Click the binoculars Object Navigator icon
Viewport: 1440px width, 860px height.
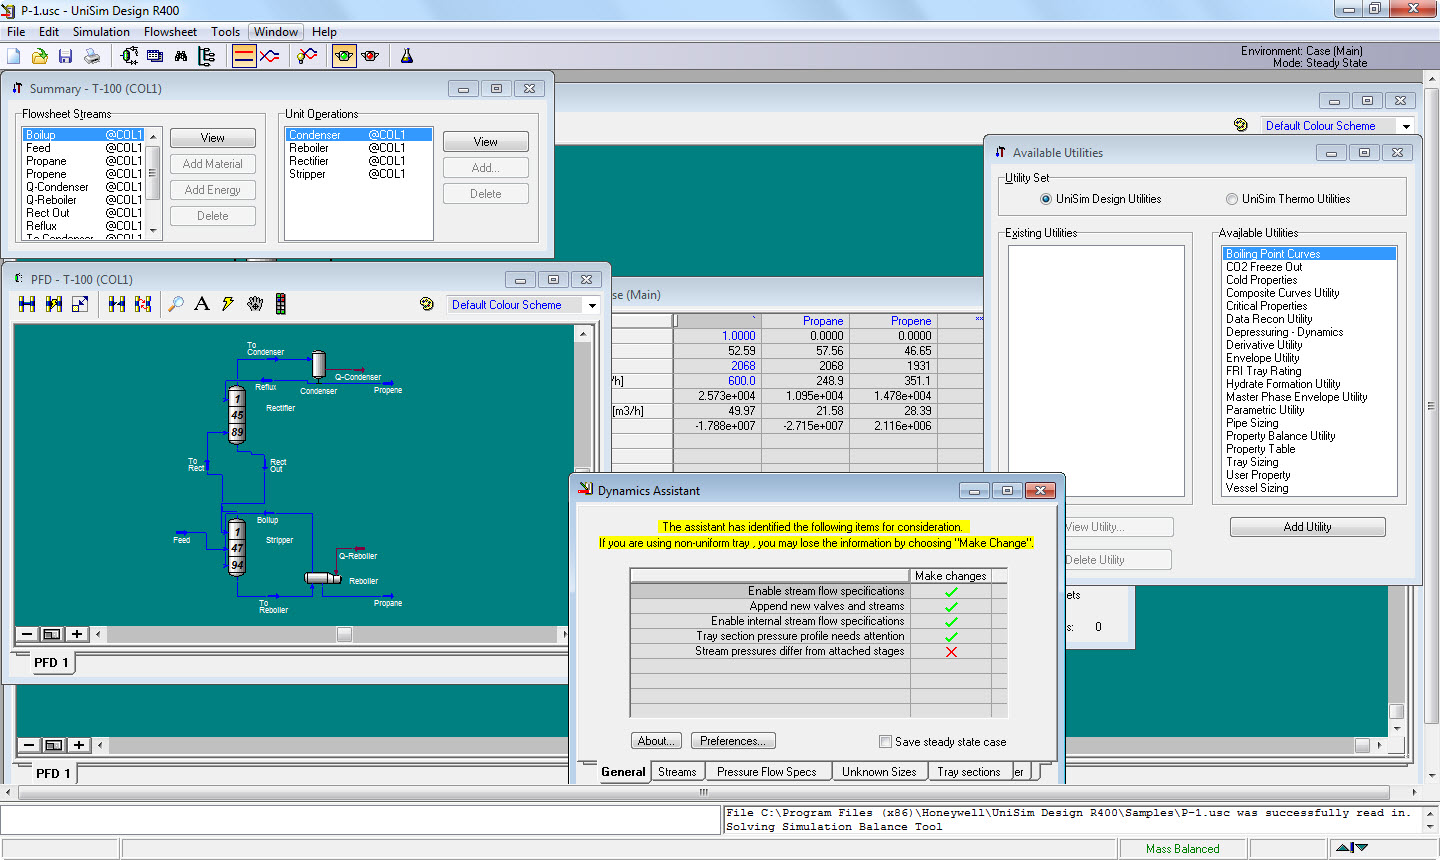point(181,56)
